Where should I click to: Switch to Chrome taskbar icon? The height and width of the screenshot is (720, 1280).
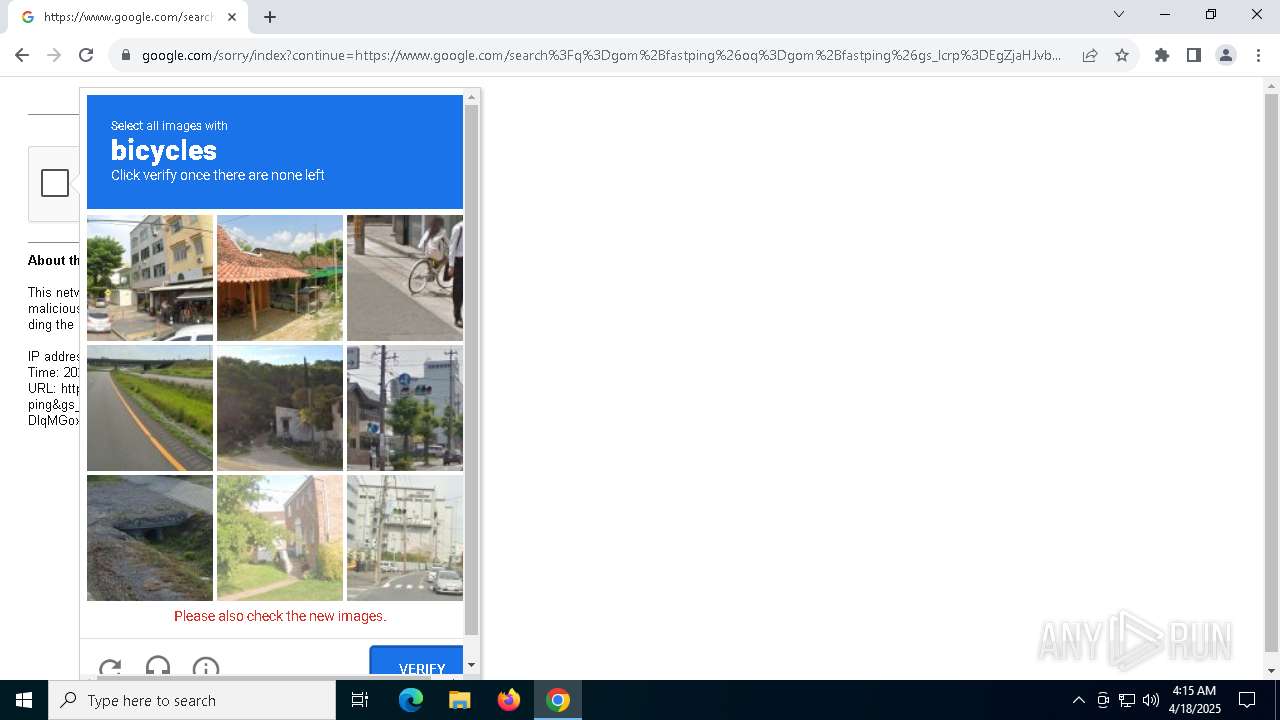(x=558, y=700)
